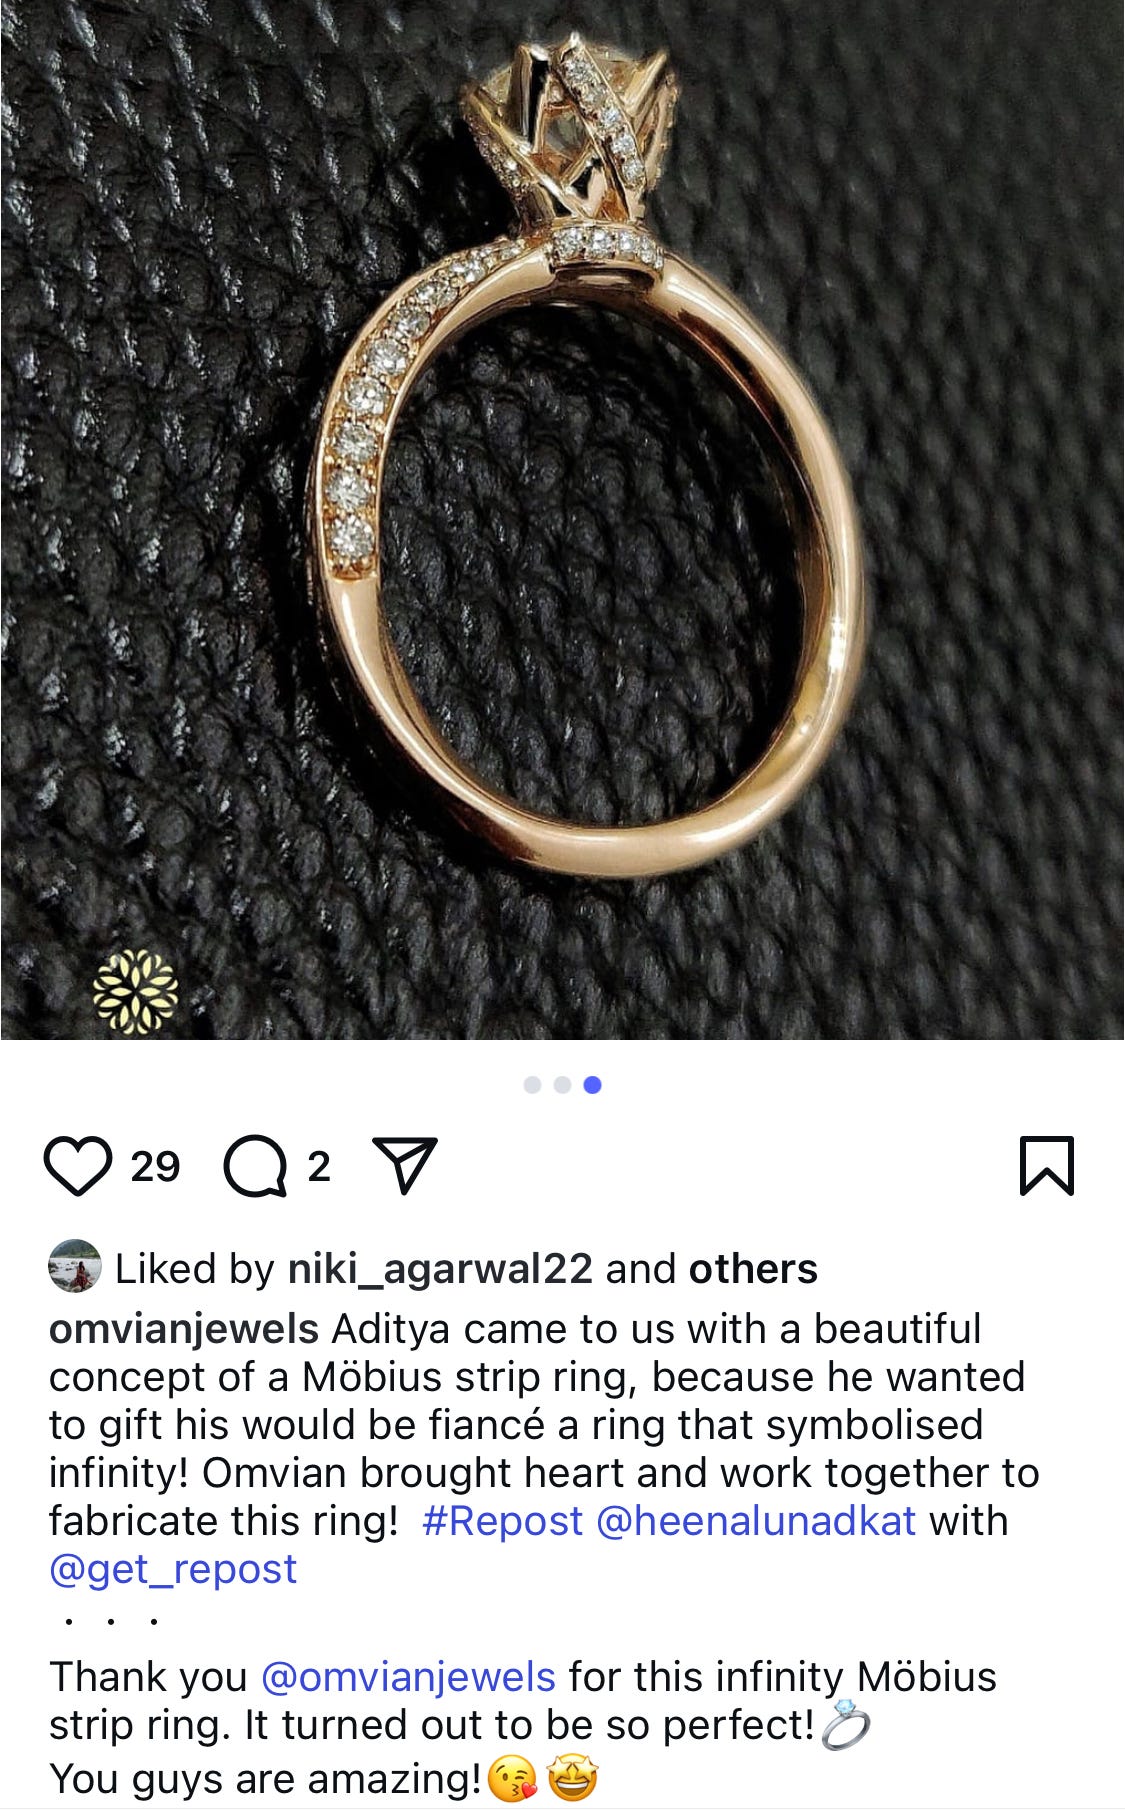This screenshot has width=1125, height=1811.
Task: Save post with the bookmark icon
Action: (x=1046, y=1166)
